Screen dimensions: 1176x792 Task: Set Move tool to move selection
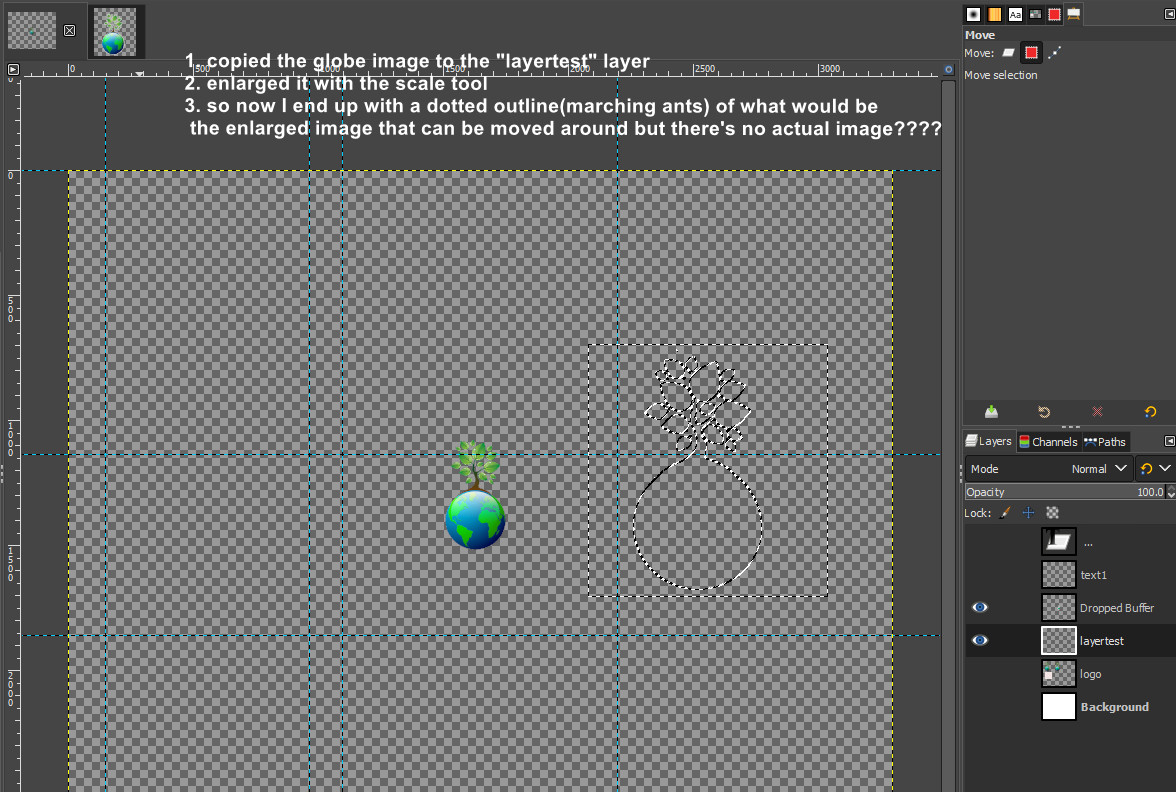pyautogui.click(x=1031, y=52)
